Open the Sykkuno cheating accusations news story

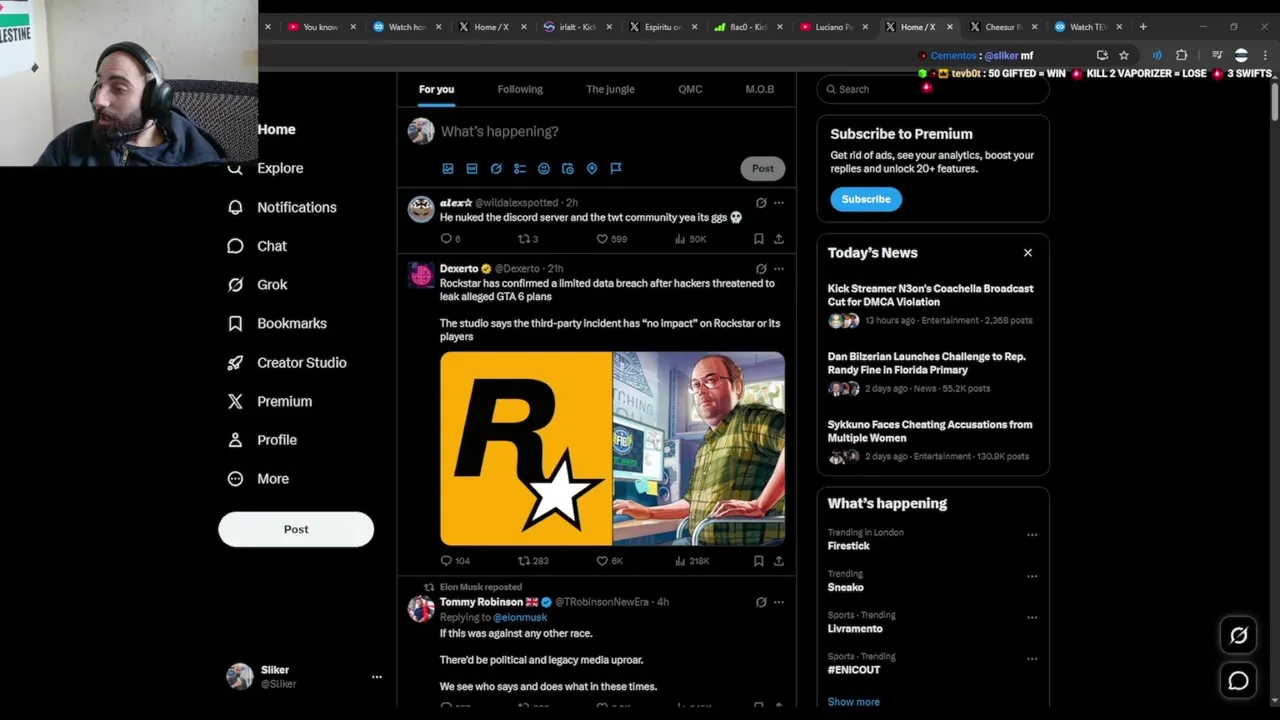932,441
